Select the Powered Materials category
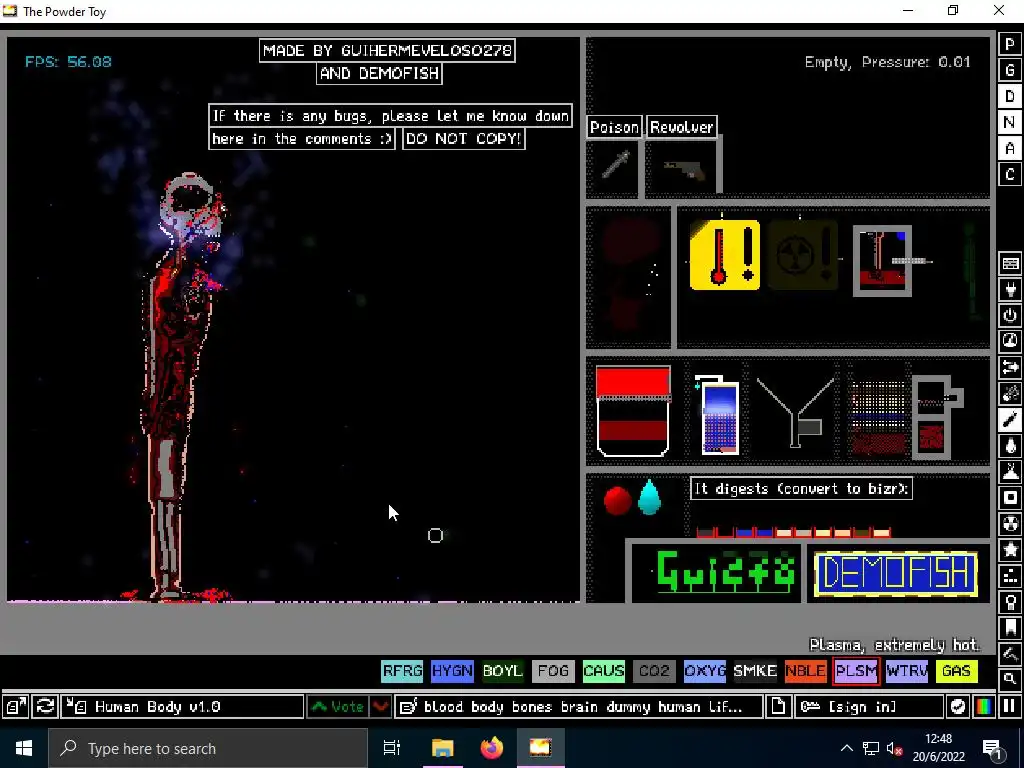1024x768 pixels. point(1010,315)
